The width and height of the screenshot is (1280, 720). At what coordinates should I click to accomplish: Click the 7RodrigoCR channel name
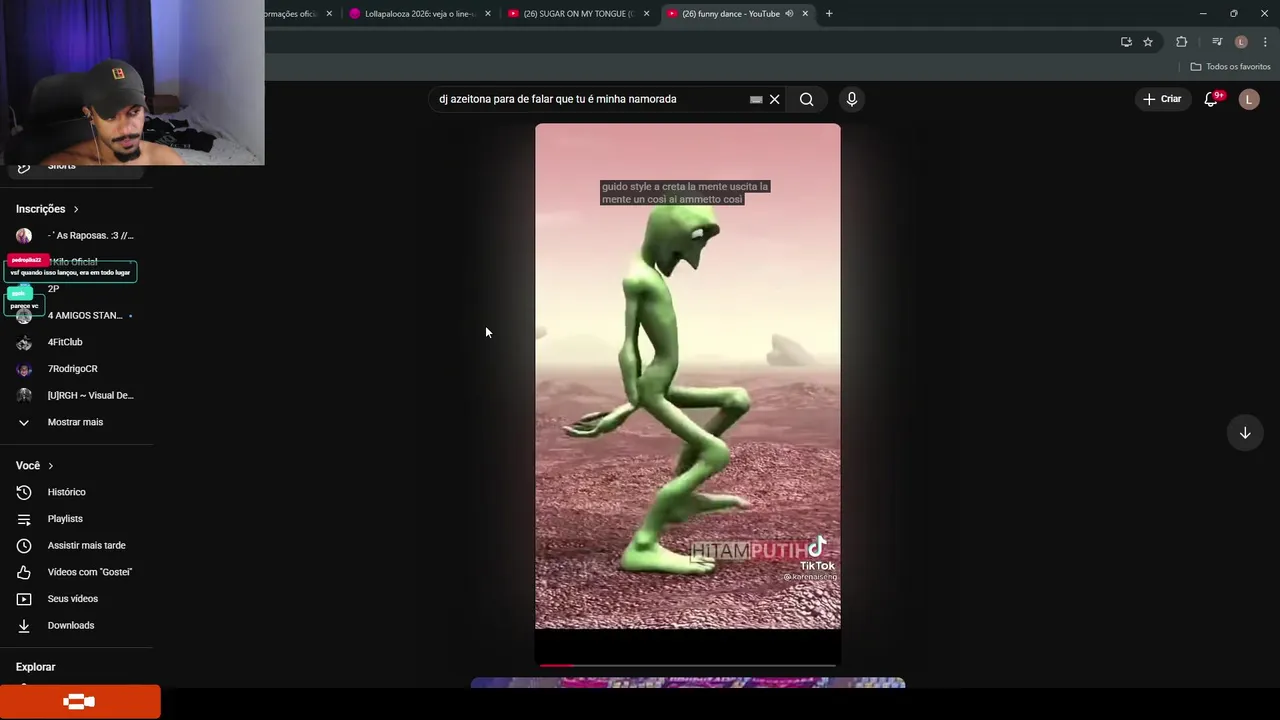(x=73, y=369)
